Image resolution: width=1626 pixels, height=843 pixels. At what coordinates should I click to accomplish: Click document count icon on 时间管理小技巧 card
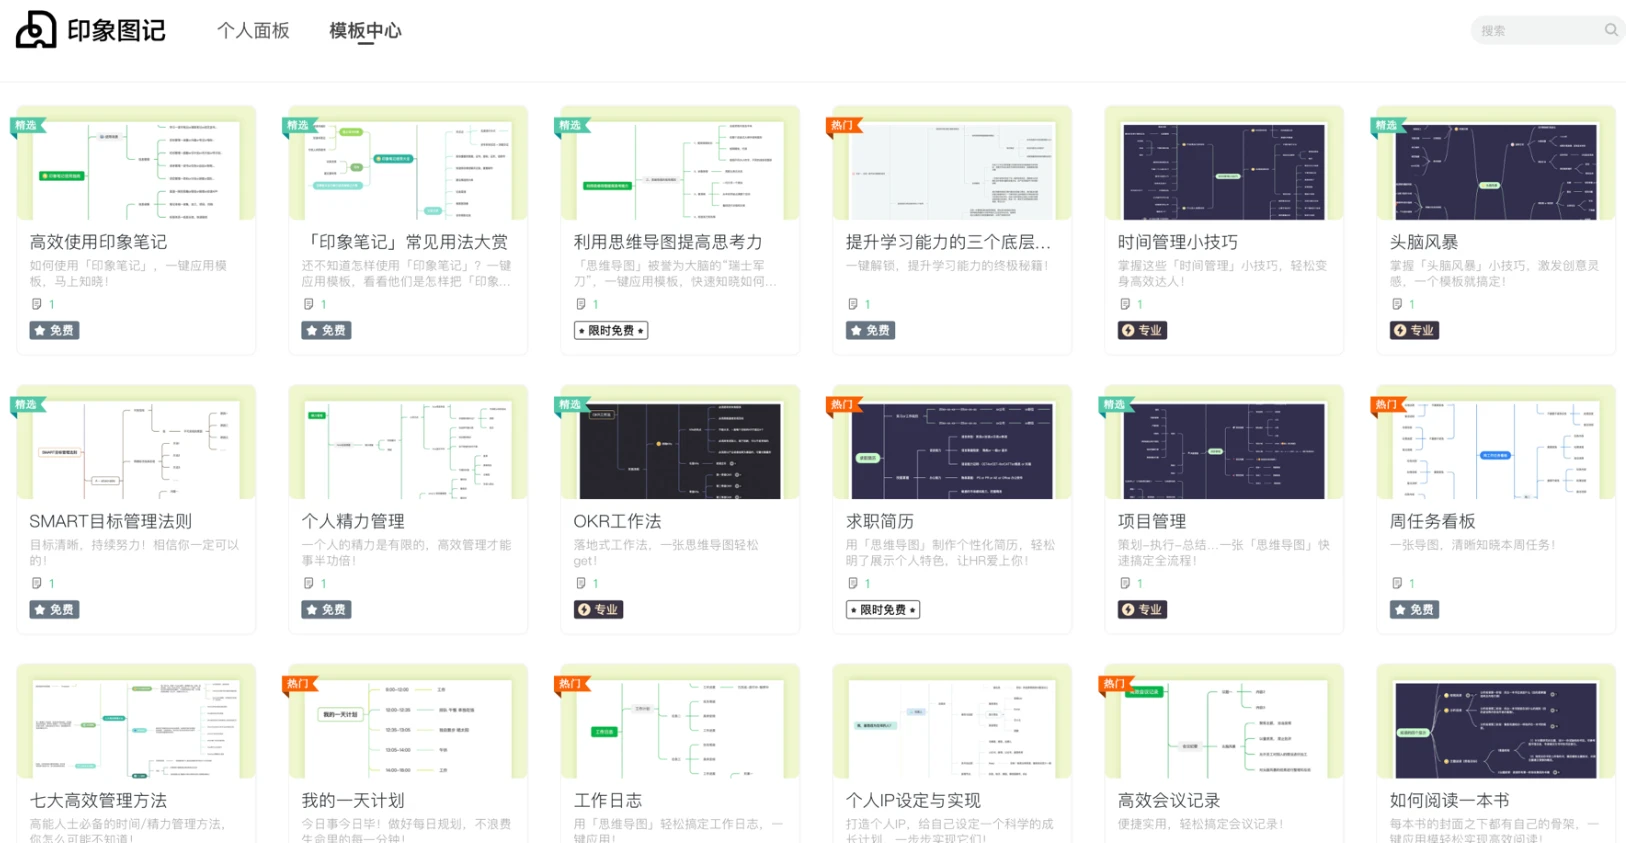[x=1125, y=304]
